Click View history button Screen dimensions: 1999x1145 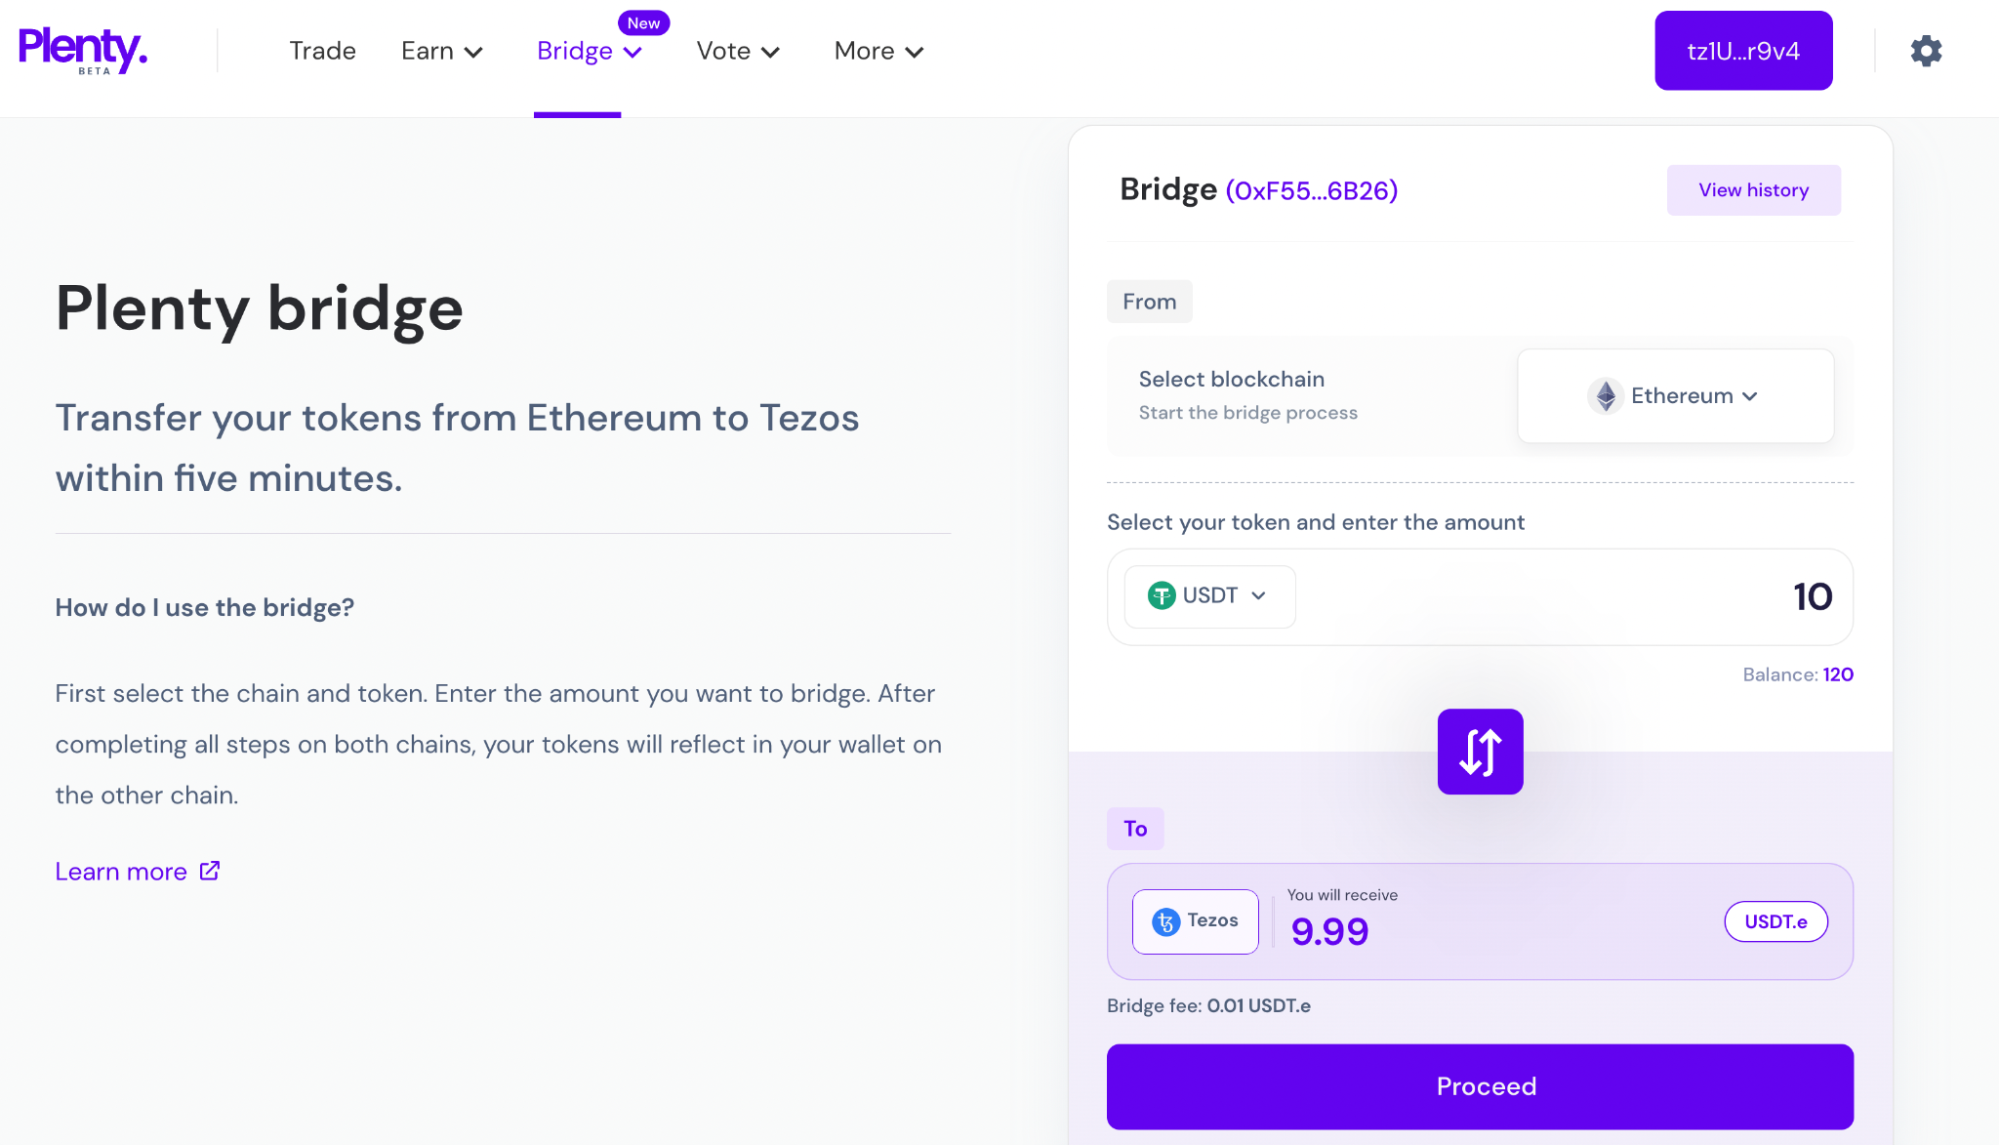[x=1752, y=190]
